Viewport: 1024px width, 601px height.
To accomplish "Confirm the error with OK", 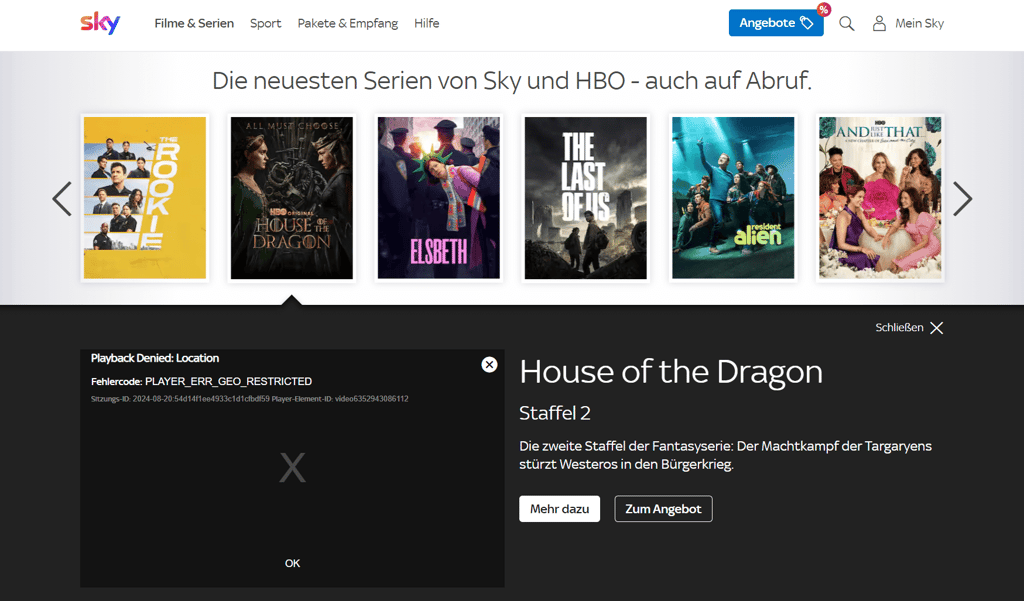I will [292, 563].
